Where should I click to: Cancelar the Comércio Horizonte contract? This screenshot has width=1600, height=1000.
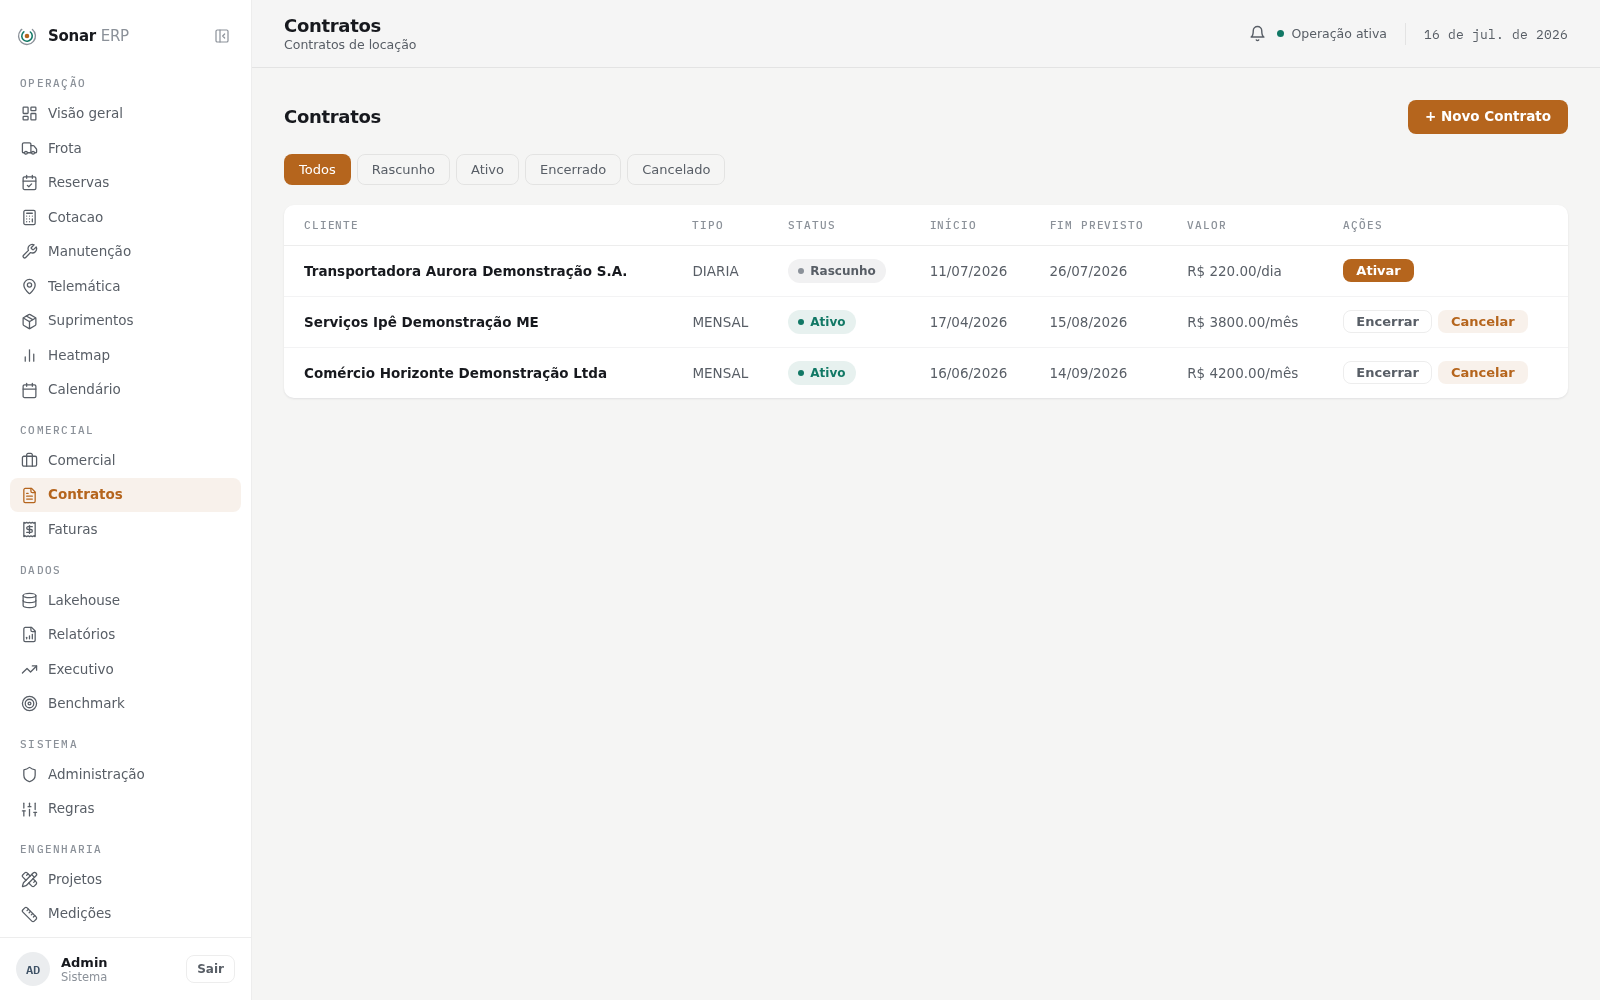click(x=1482, y=373)
